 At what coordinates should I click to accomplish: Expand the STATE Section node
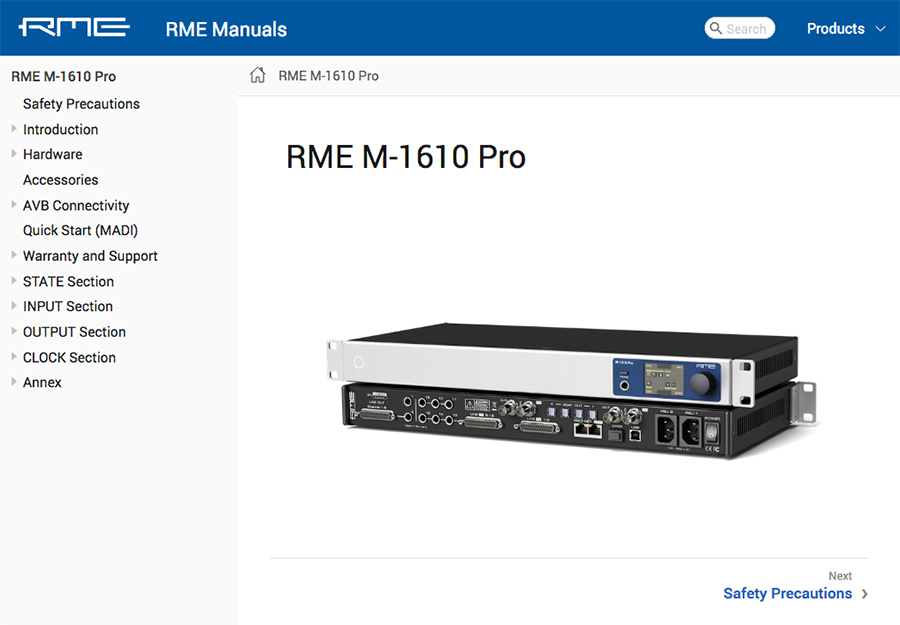pyautogui.click(x=14, y=281)
